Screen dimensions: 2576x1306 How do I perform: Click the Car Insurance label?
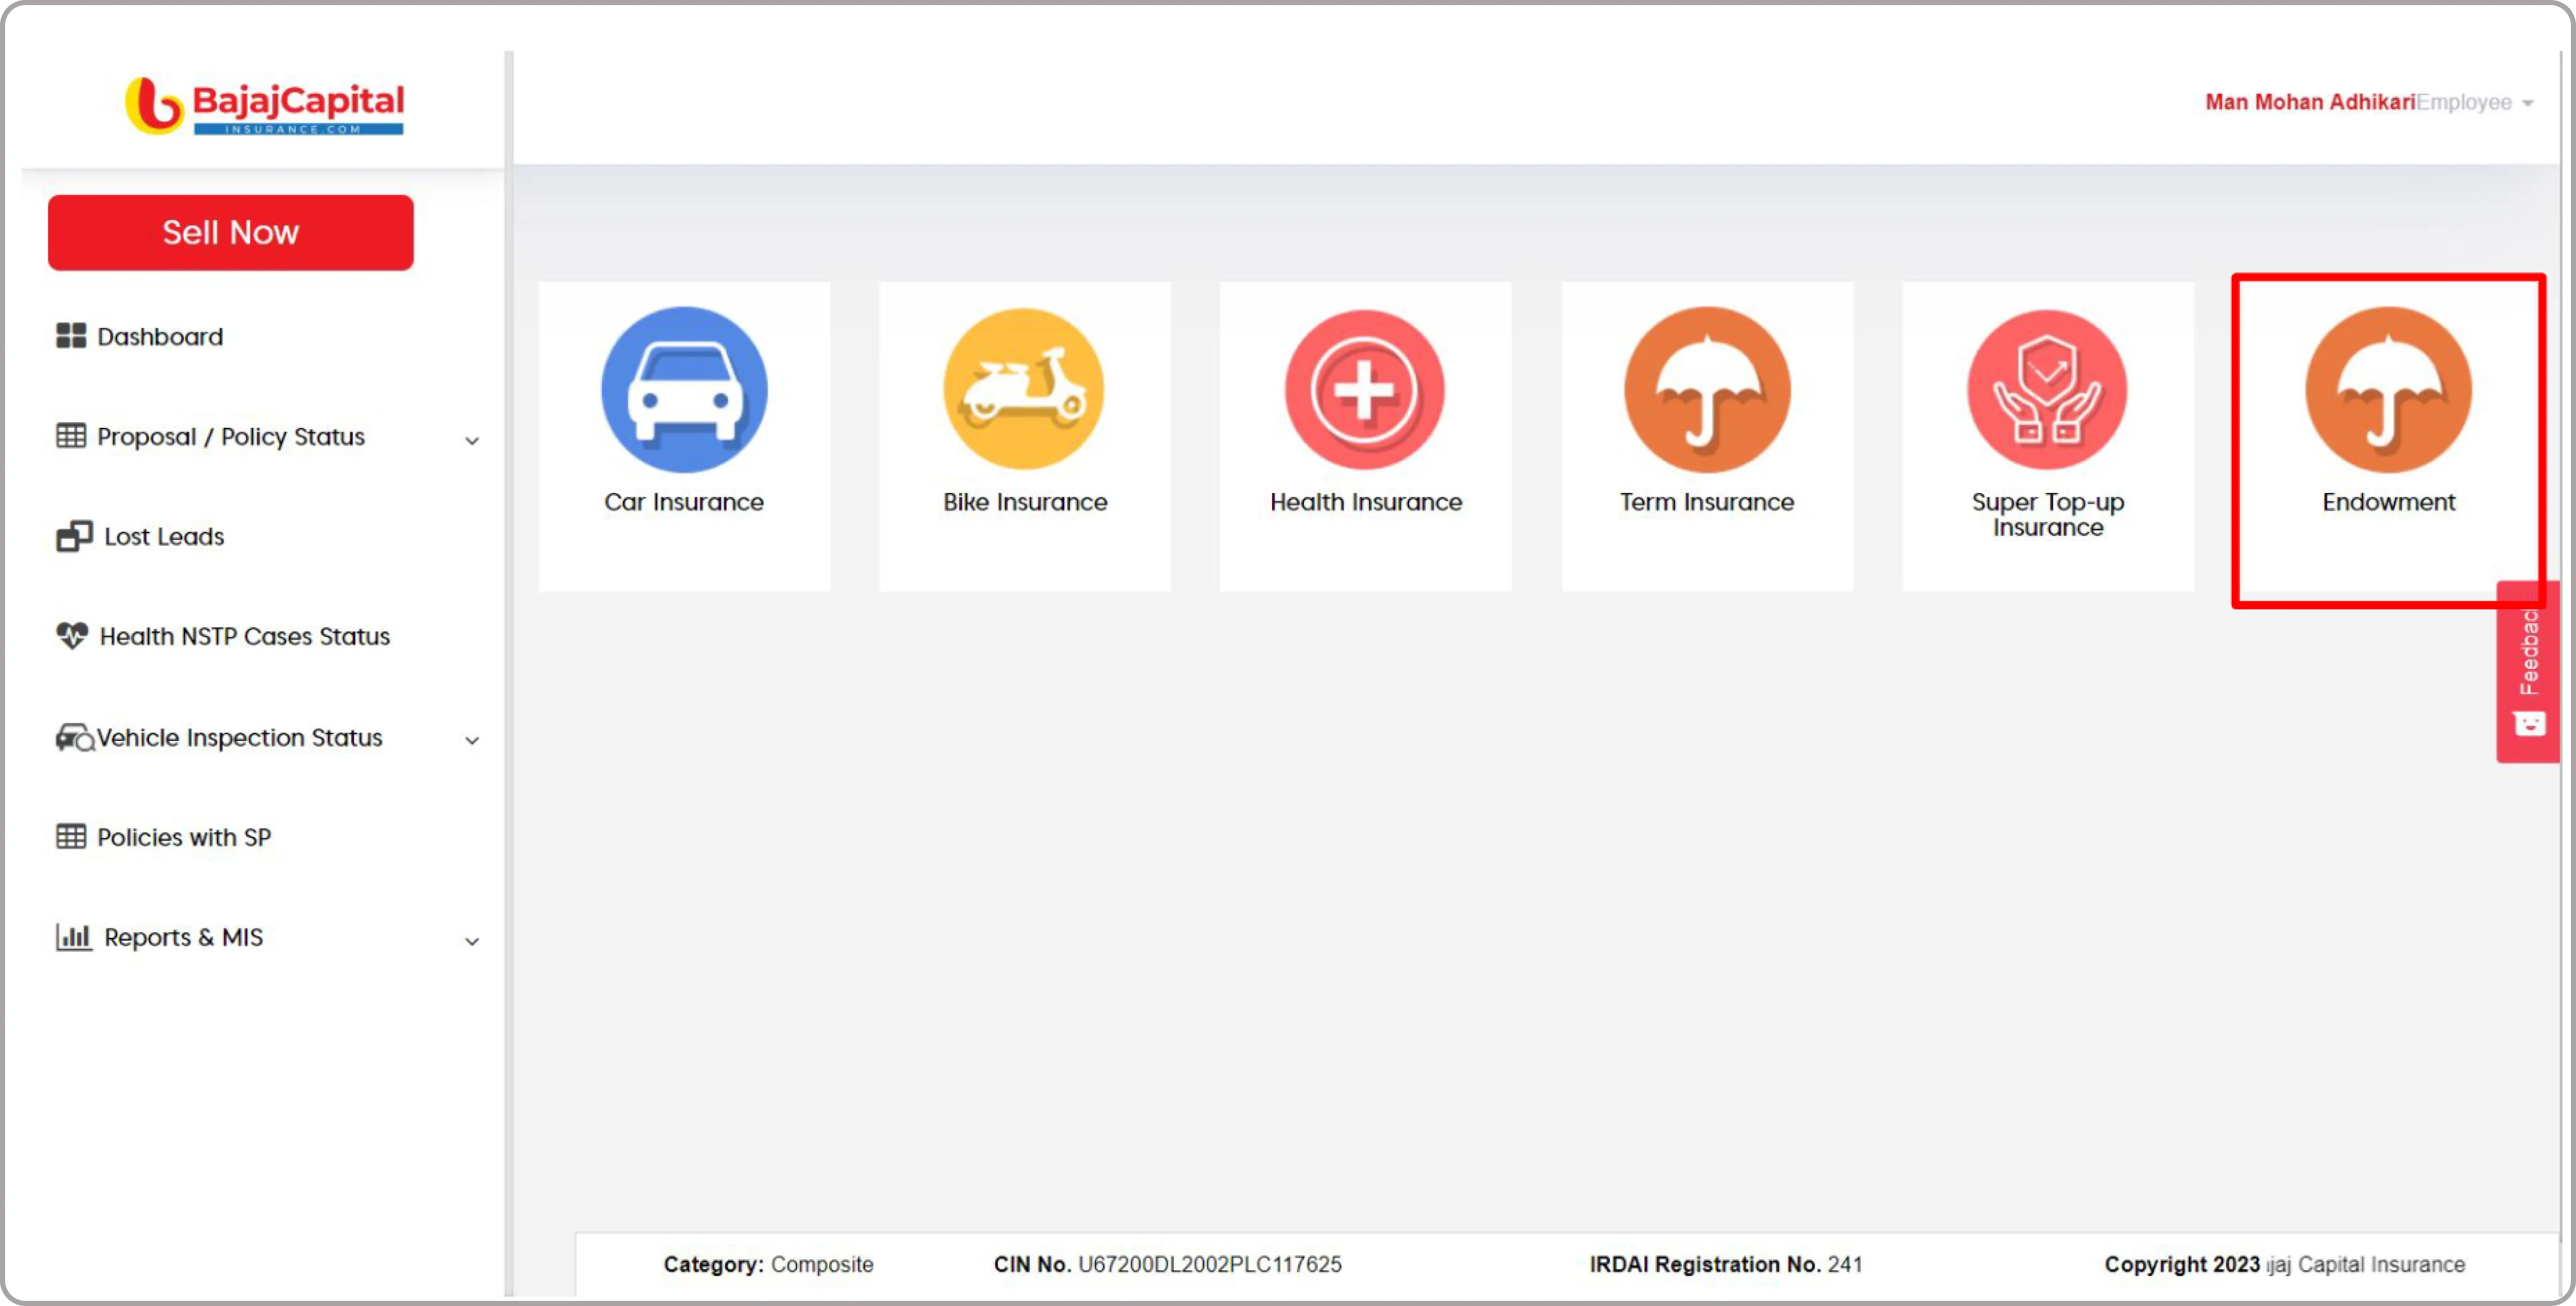684,502
